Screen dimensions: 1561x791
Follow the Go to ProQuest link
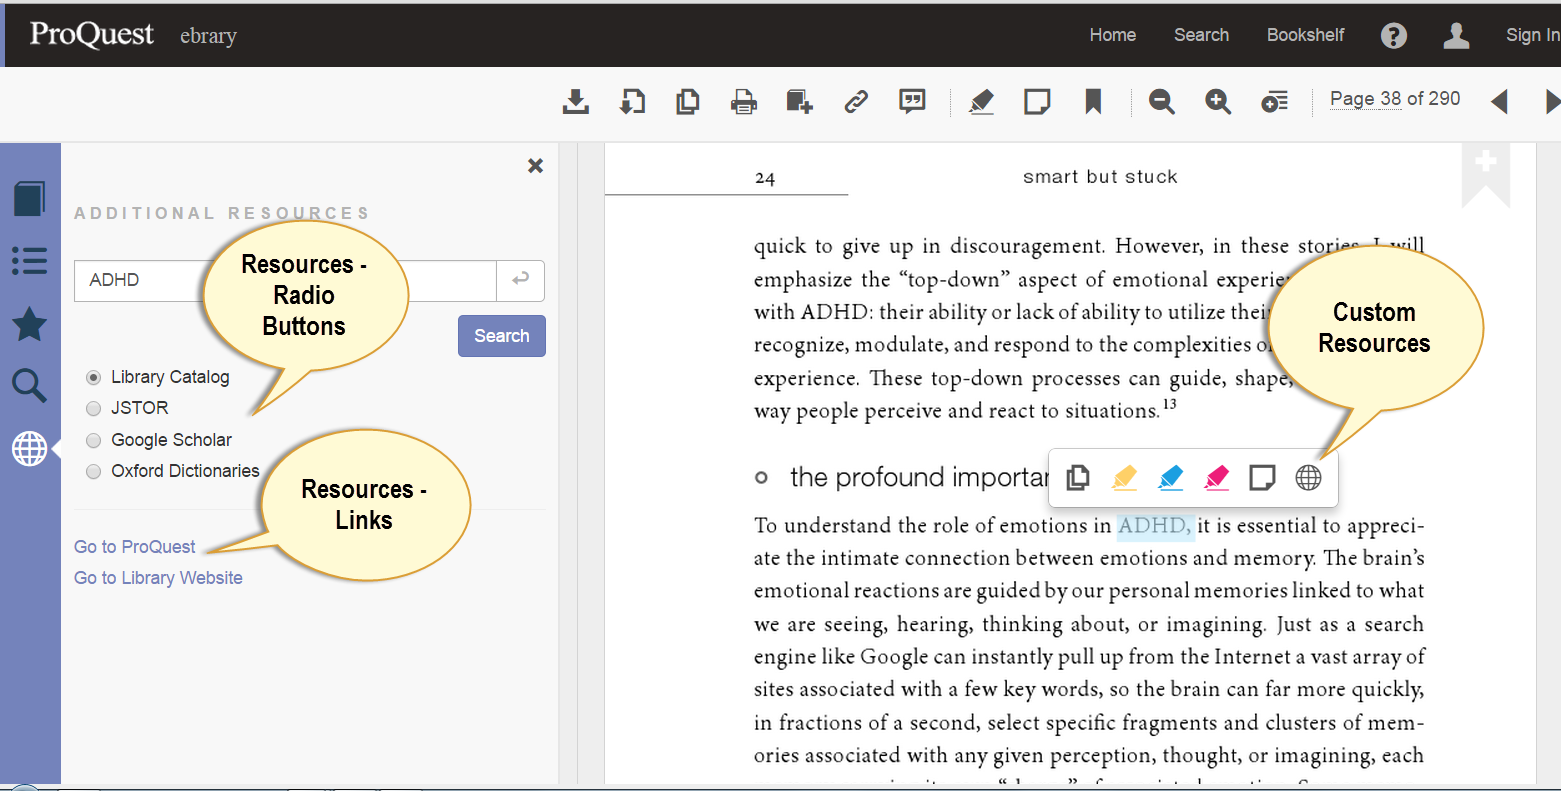[x=135, y=547]
